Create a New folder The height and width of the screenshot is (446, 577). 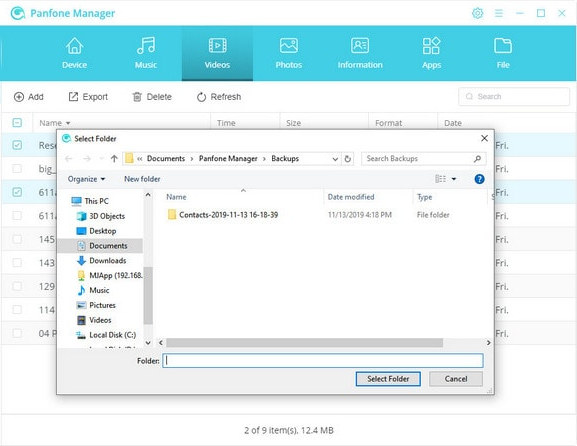142,179
